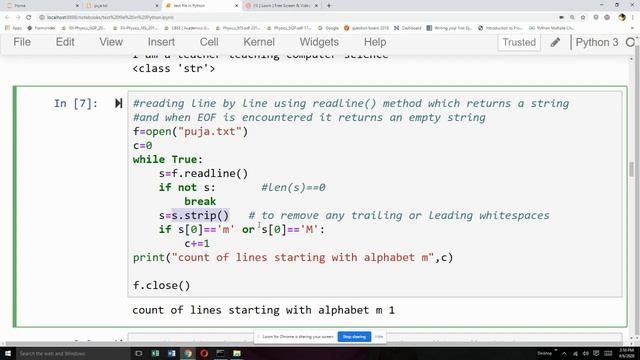Open Task View on the taskbar

139,353
